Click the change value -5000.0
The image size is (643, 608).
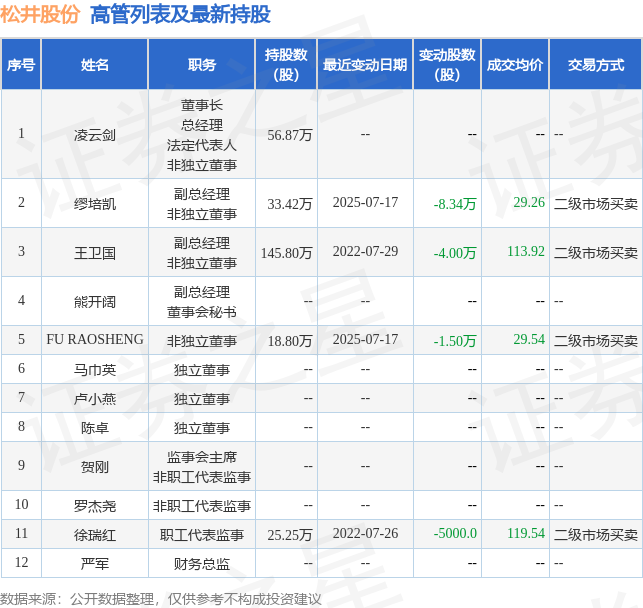pos(455,533)
